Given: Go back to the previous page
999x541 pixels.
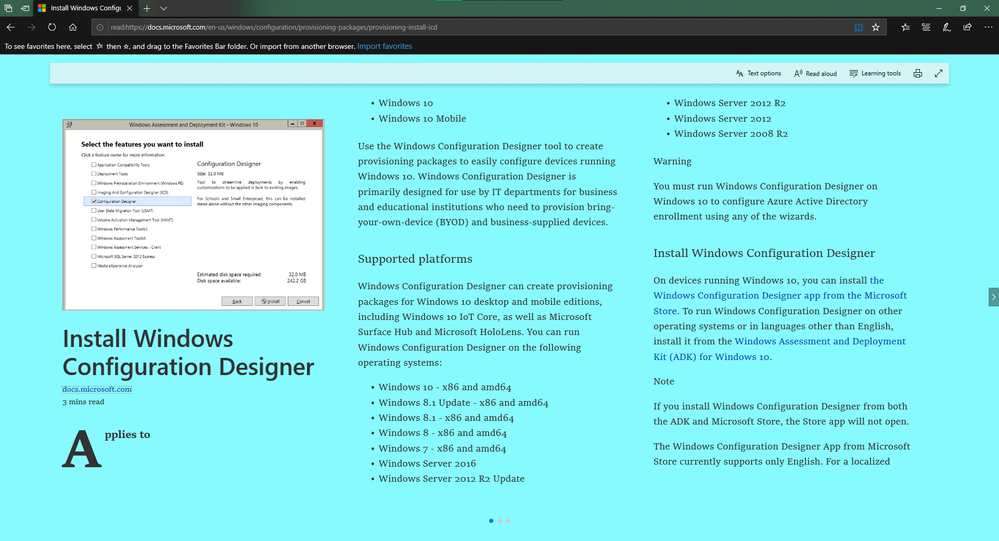Looking at the screenshot, I should click(10, 27).
